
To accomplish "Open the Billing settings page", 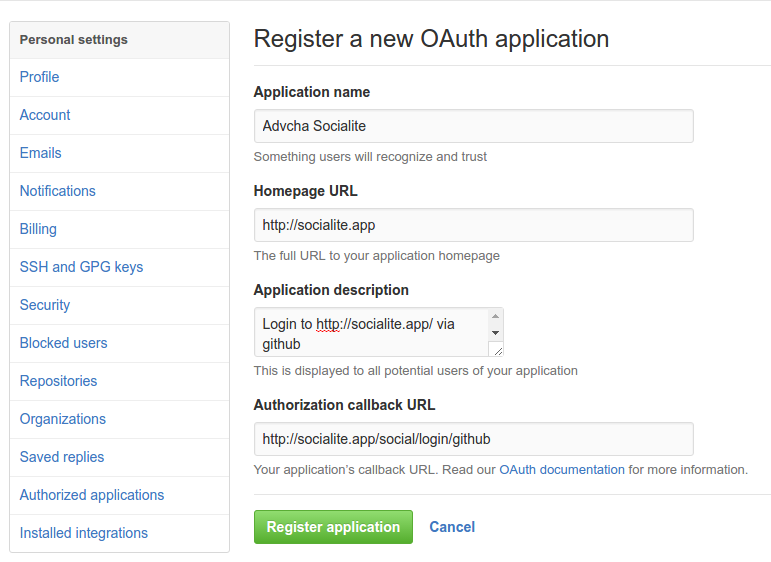I will click(38, 229).
